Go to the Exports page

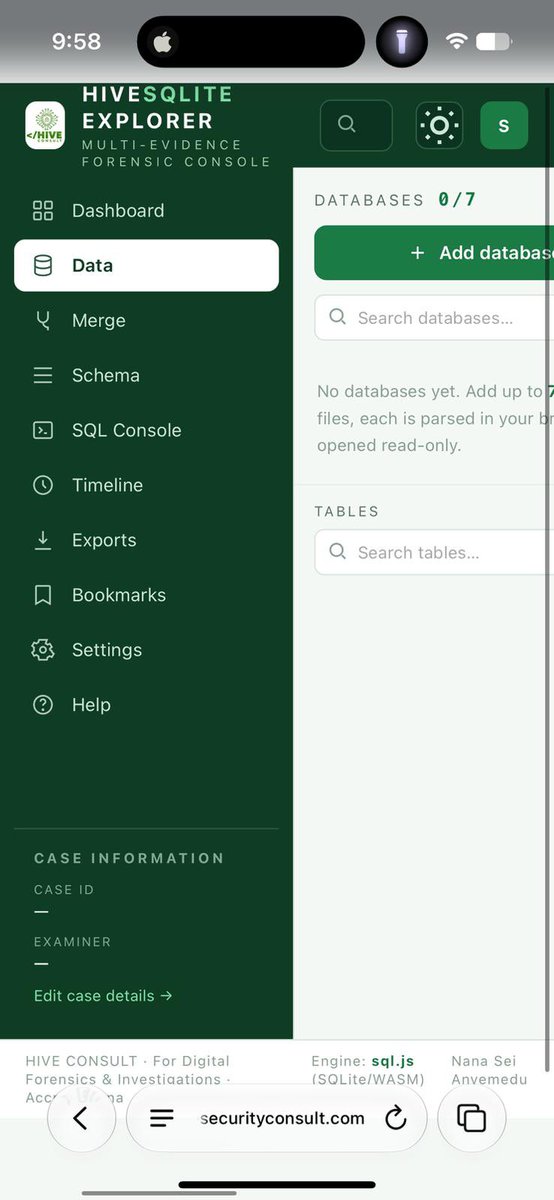tap(146, 540)
